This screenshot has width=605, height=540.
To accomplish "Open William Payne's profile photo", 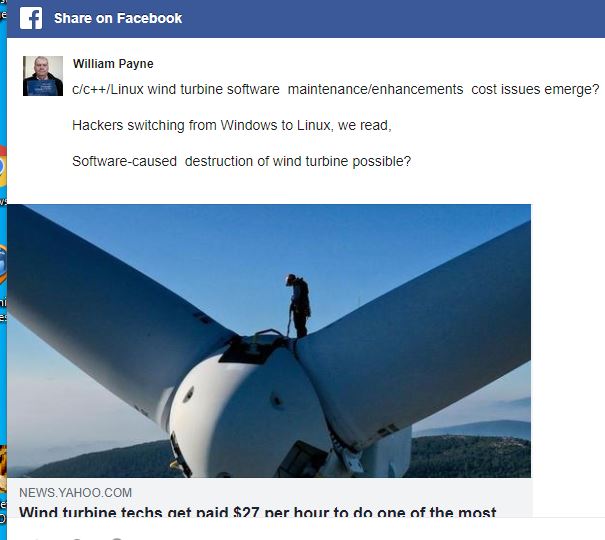I will click(x=43, y=76).
